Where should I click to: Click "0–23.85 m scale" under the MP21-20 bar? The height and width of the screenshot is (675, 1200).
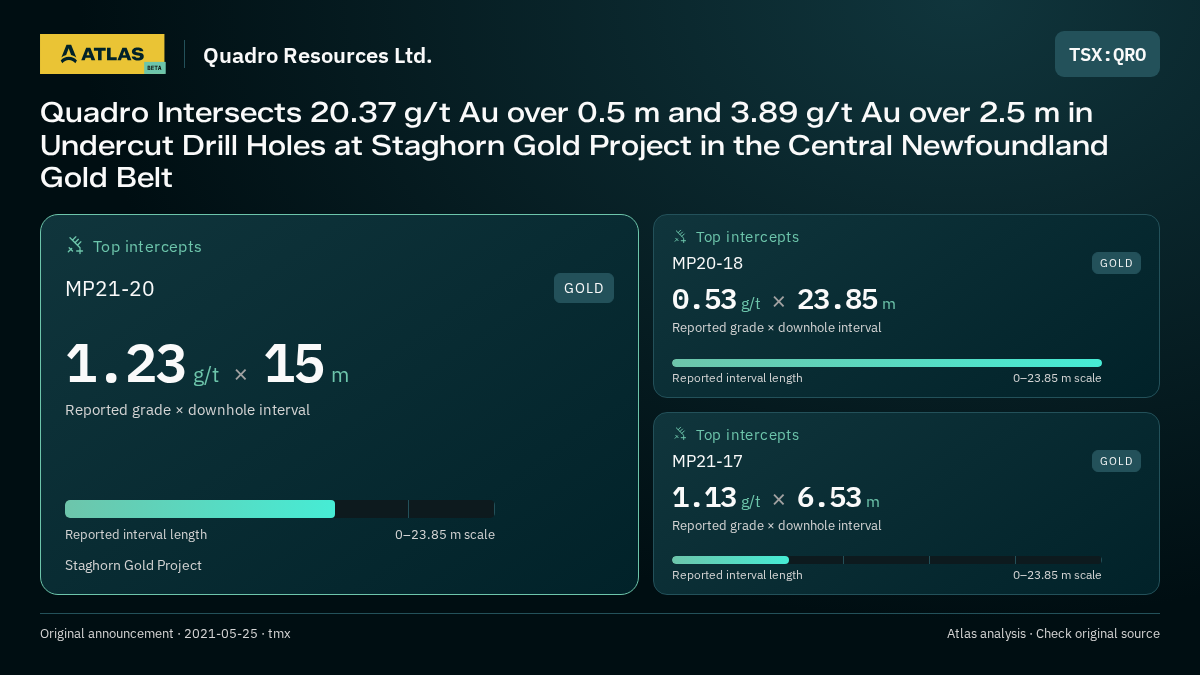(x=445, y=534)
